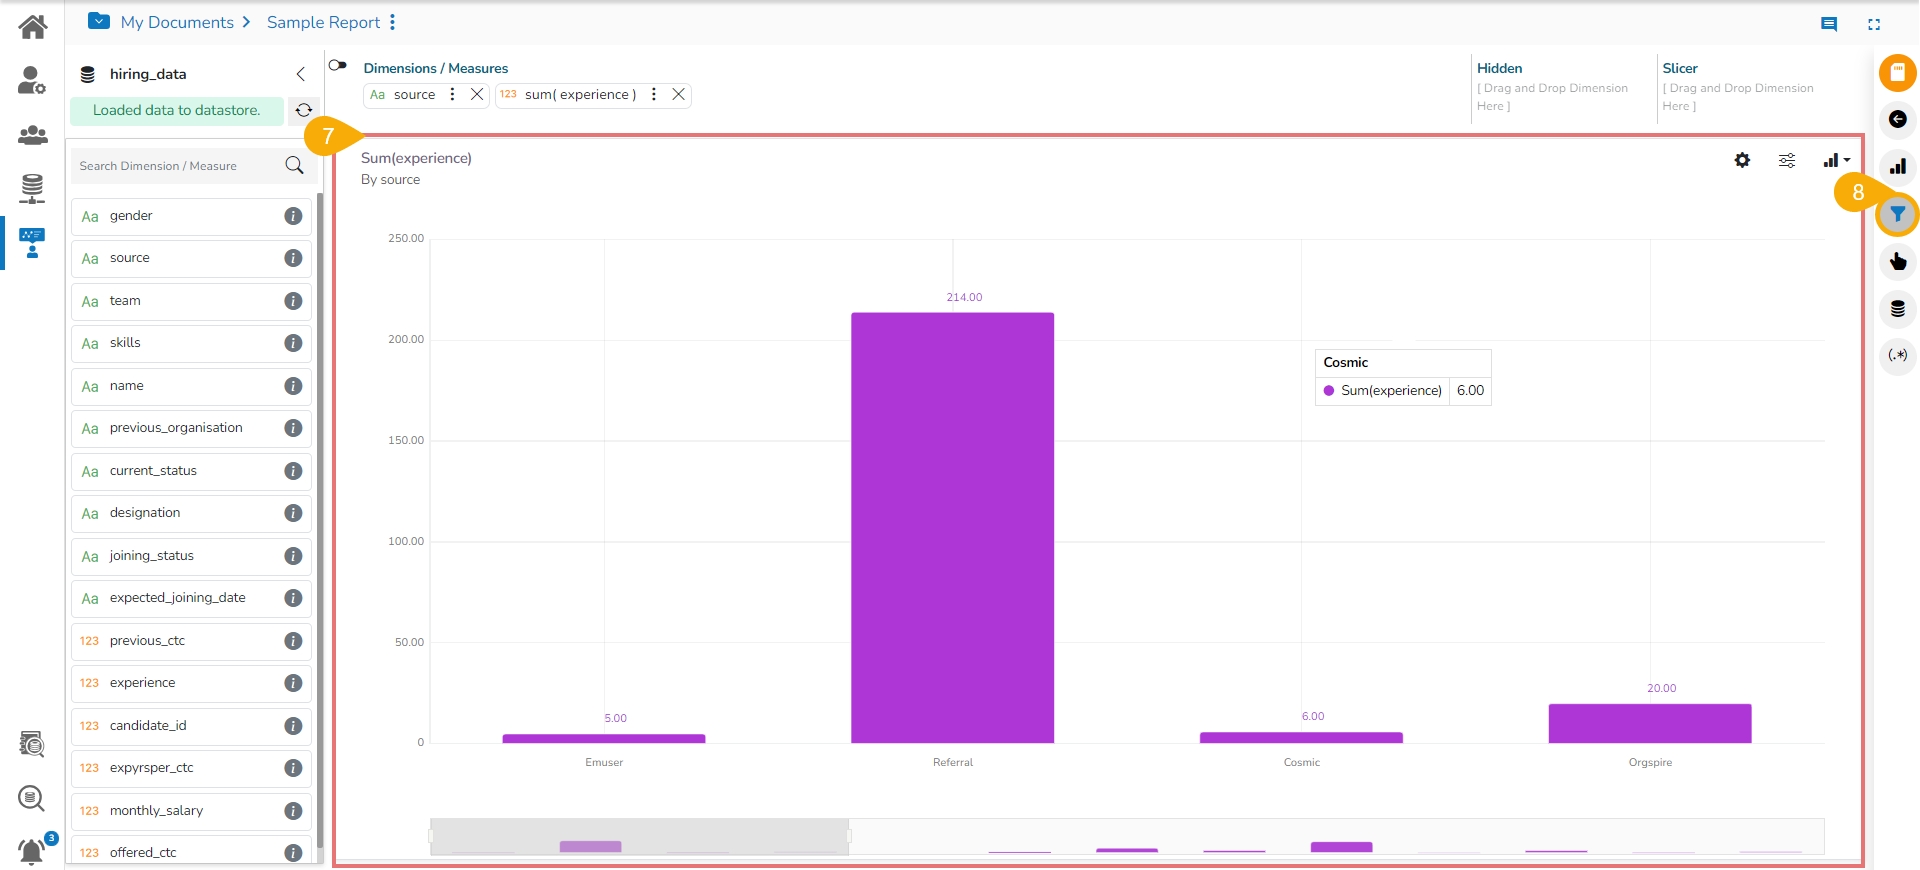Navigate to My Documents breadcrumb
Viewport: 1920px width, 870px height.
point(177,22)
